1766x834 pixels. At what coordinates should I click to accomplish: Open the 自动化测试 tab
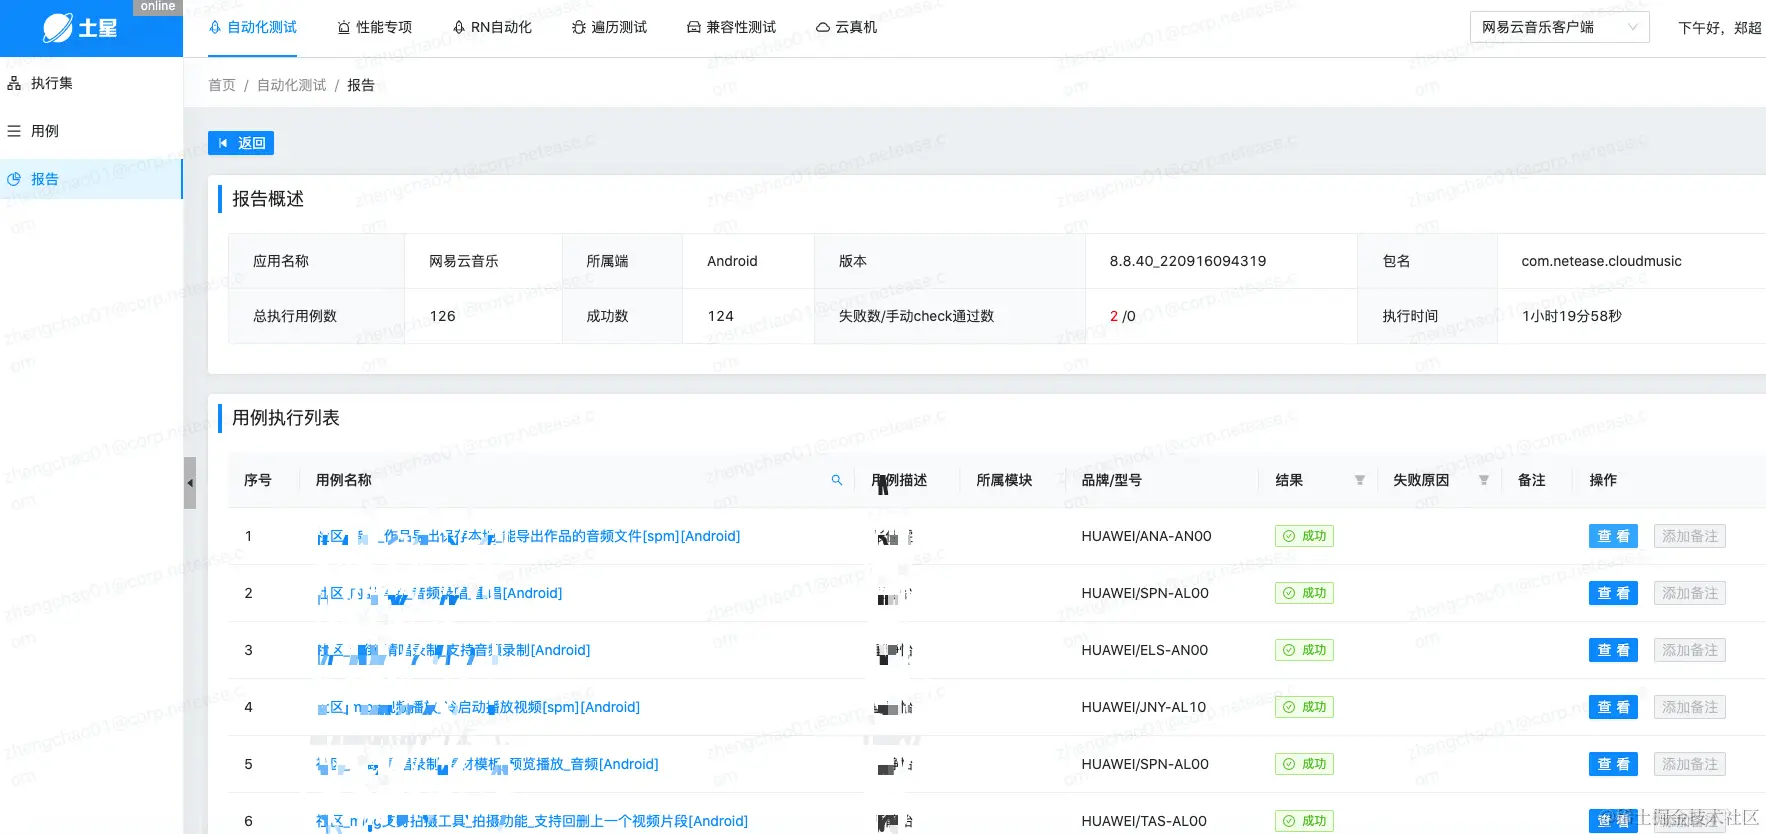[253, 27]
